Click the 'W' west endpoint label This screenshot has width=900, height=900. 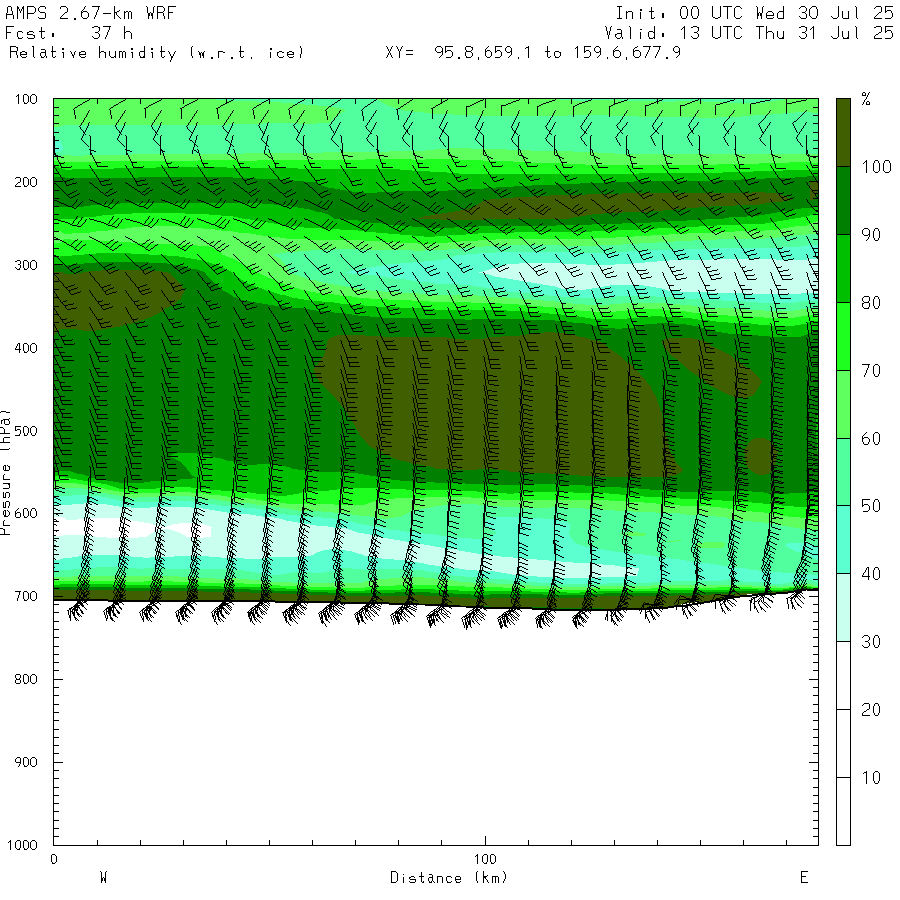click(104, 877)
